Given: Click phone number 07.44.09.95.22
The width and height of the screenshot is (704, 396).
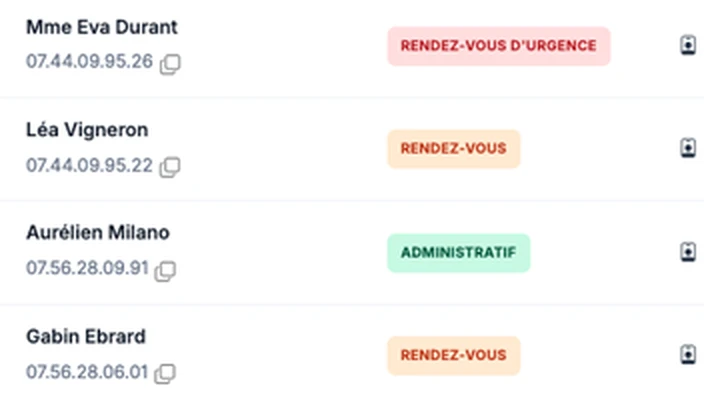Looking at the screenshot, I should tap(89, 165).
